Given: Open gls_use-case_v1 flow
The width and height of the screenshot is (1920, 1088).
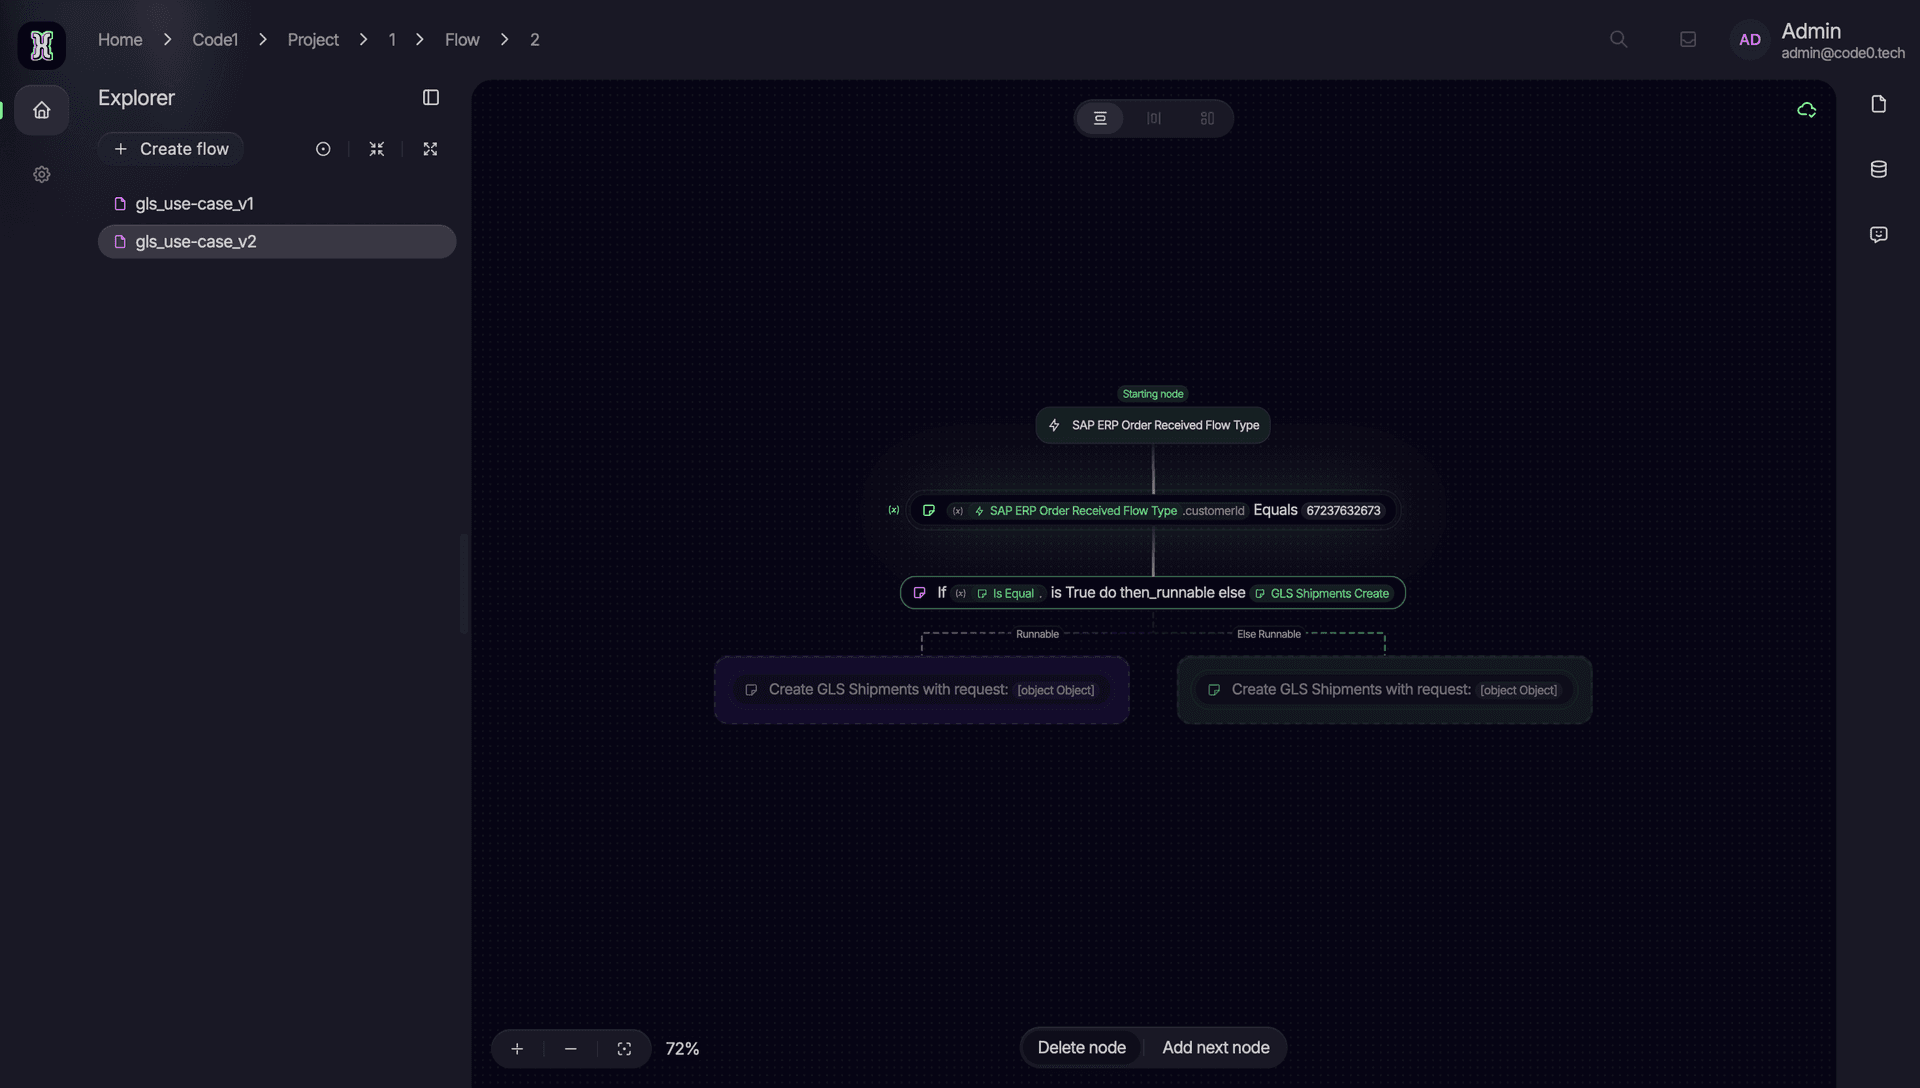Looking at the screenshot, I should [194, 204].
